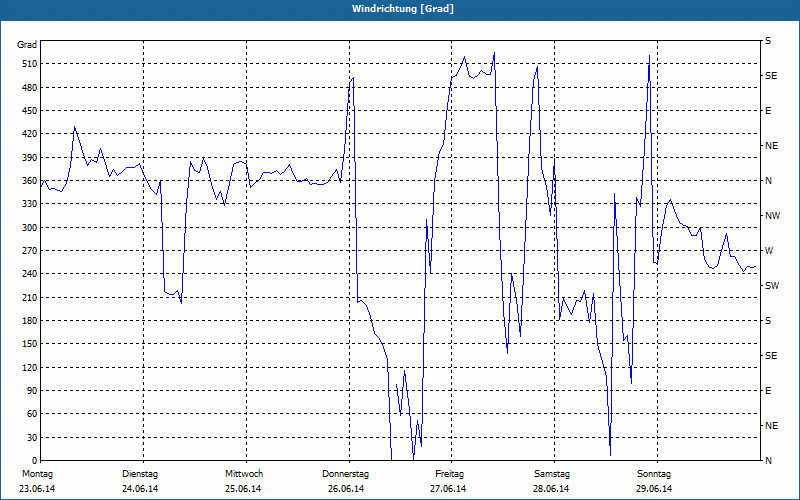Click the date 25.06.14
This screenshot has width=800, height=500.
pyautogui.click(x=243, y=489)
